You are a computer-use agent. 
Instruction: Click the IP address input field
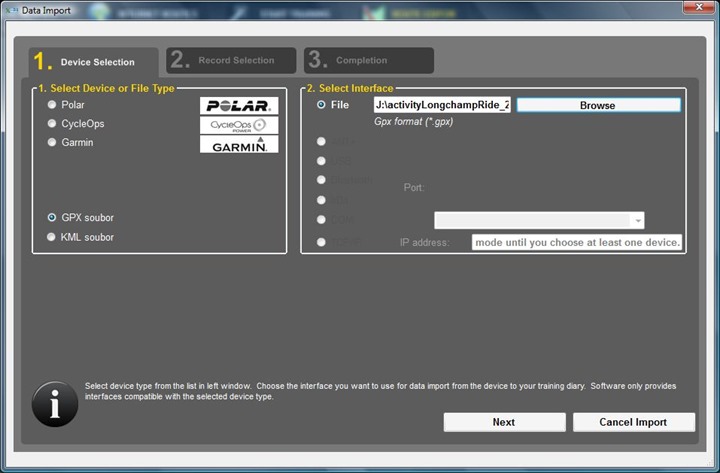coord(577,242)
